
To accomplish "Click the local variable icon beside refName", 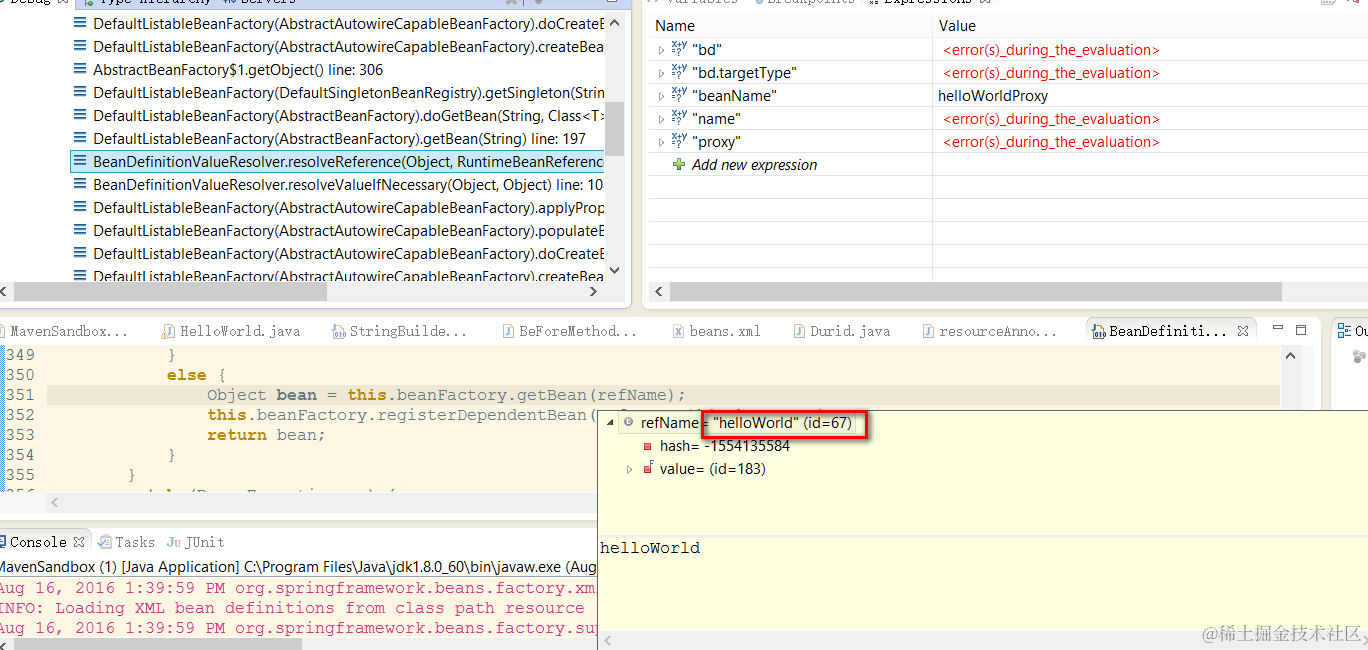I will [x=629, y=423].
